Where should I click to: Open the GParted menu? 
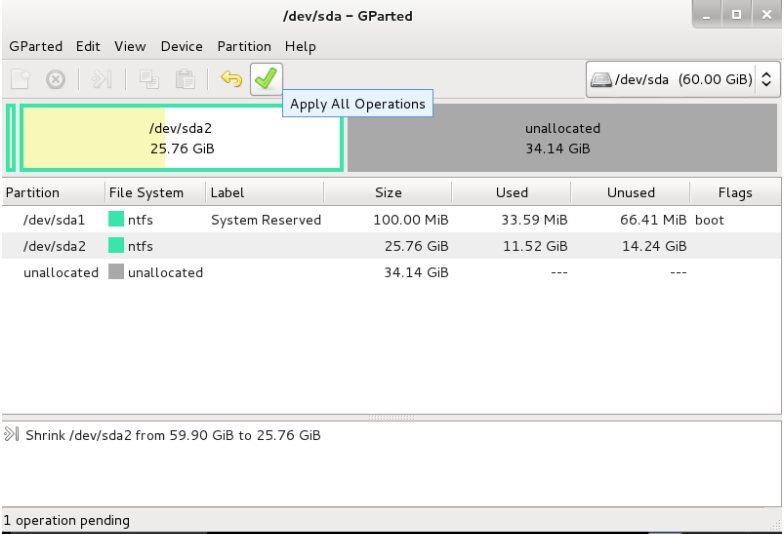click(36, 46)
